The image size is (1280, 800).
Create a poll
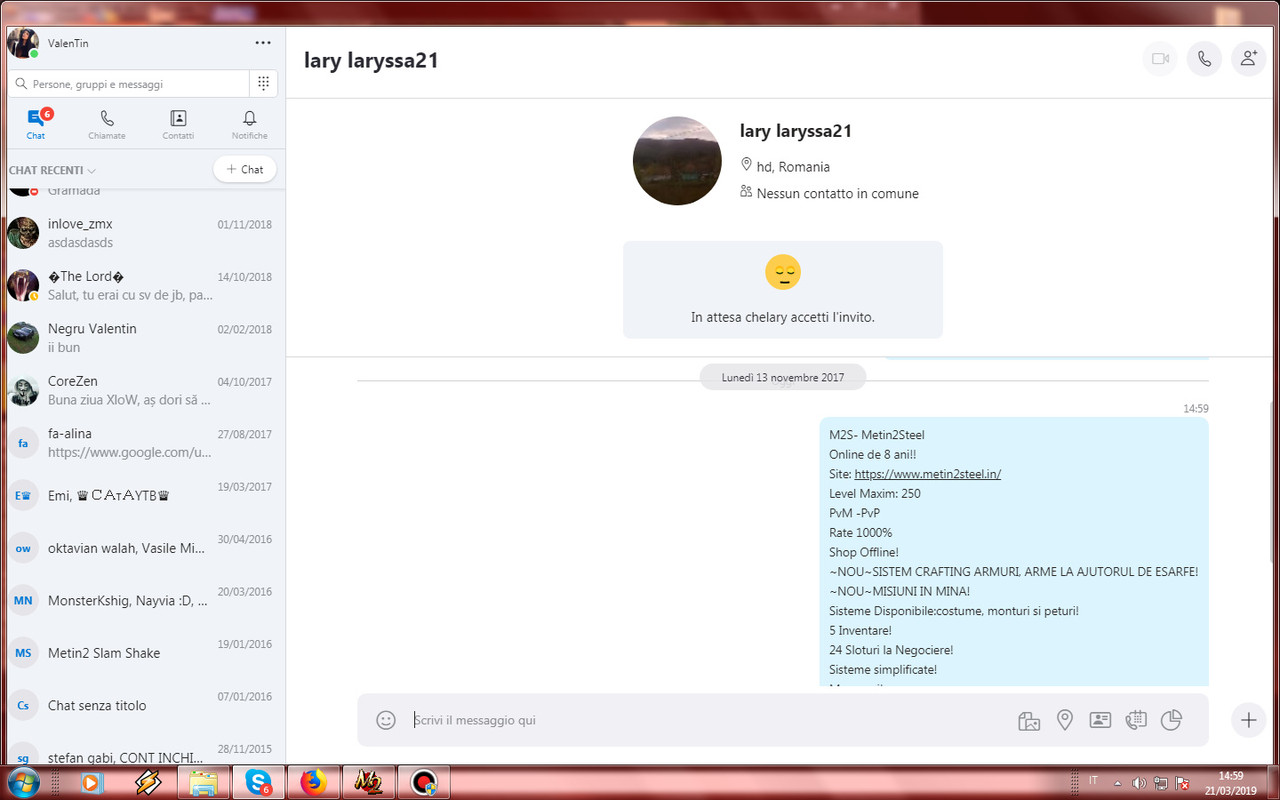pyautogui.click(x=1172, y=720)
